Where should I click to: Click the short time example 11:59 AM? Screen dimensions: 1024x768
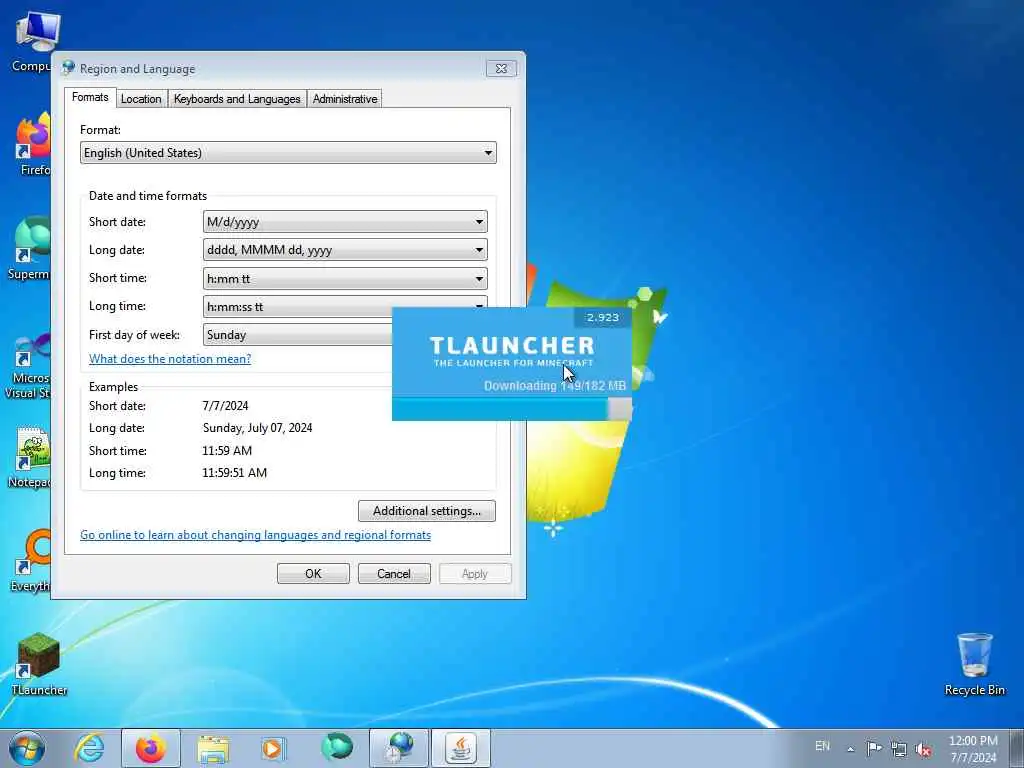point(227,451)
